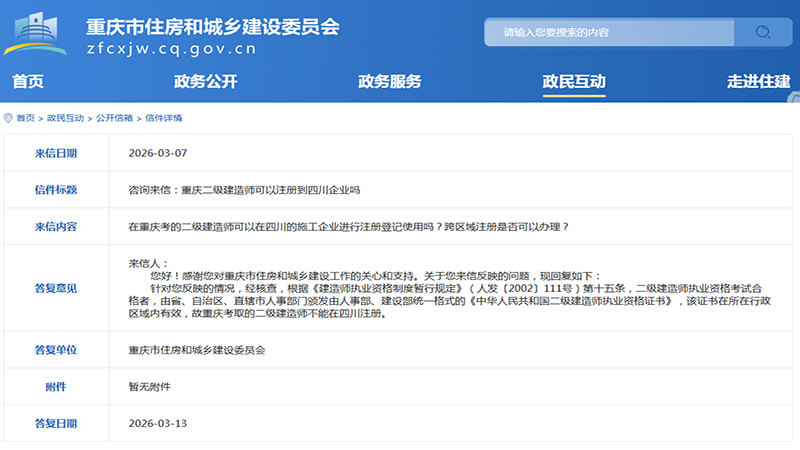The height and width of the screenshot is (450, 800).
Task: Open the 首页 navigation menu
Action: pyautogui.click(x=28, y=82)
